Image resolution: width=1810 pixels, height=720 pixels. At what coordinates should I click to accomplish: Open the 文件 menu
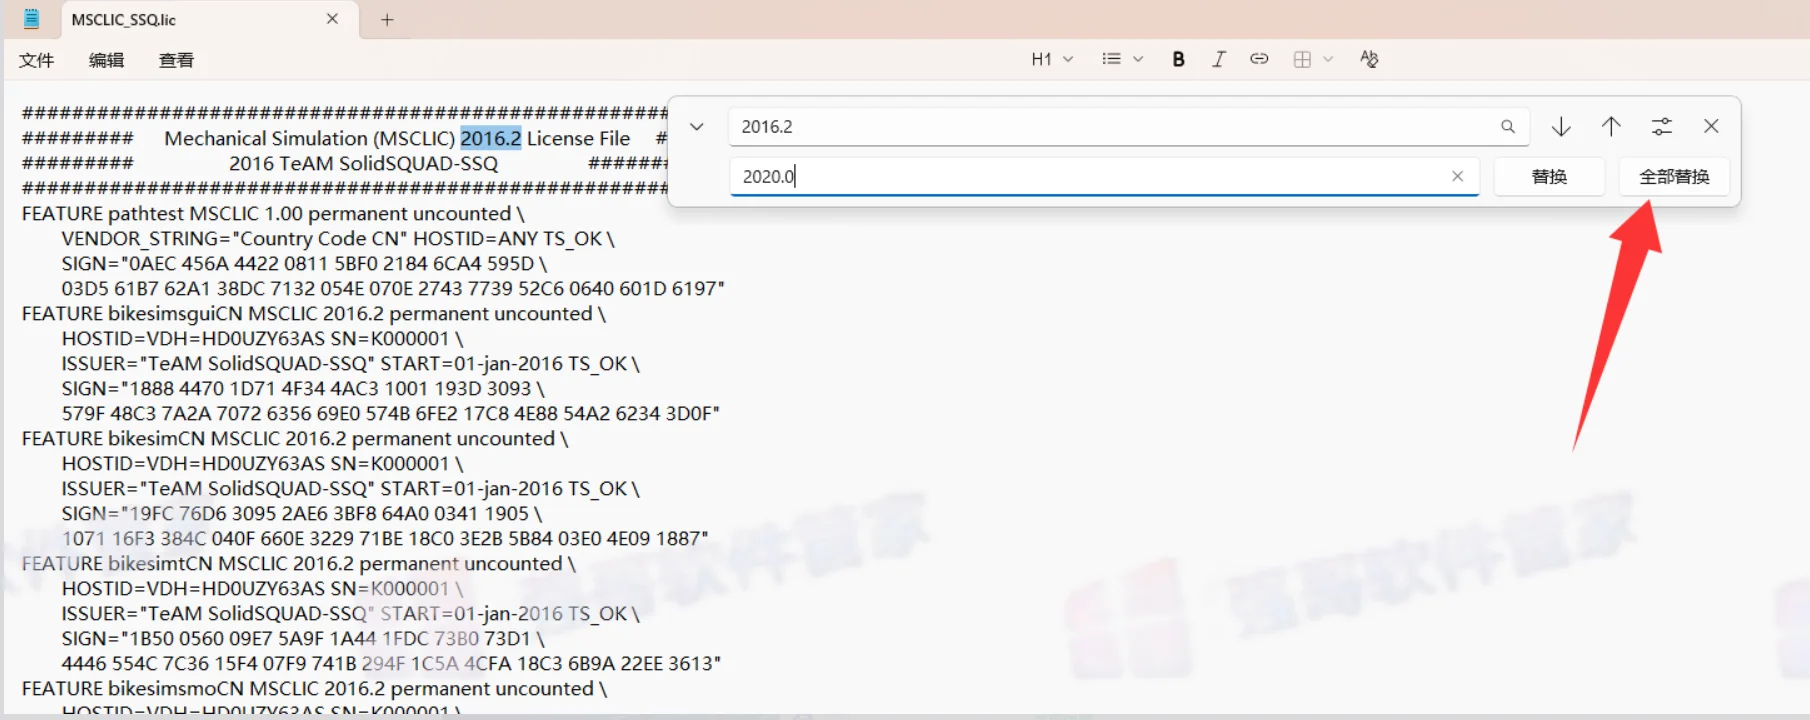tap(36, 60)
